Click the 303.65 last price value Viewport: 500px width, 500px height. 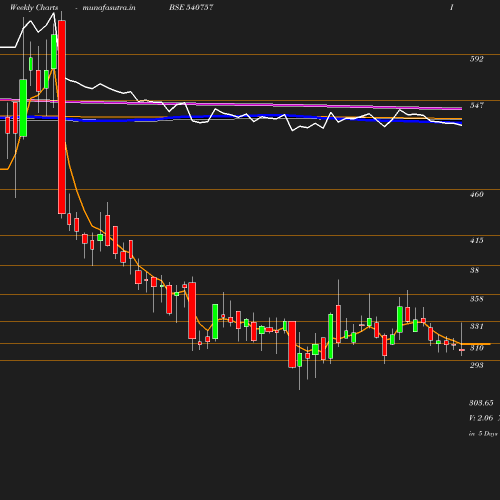(x=481, y=403)
